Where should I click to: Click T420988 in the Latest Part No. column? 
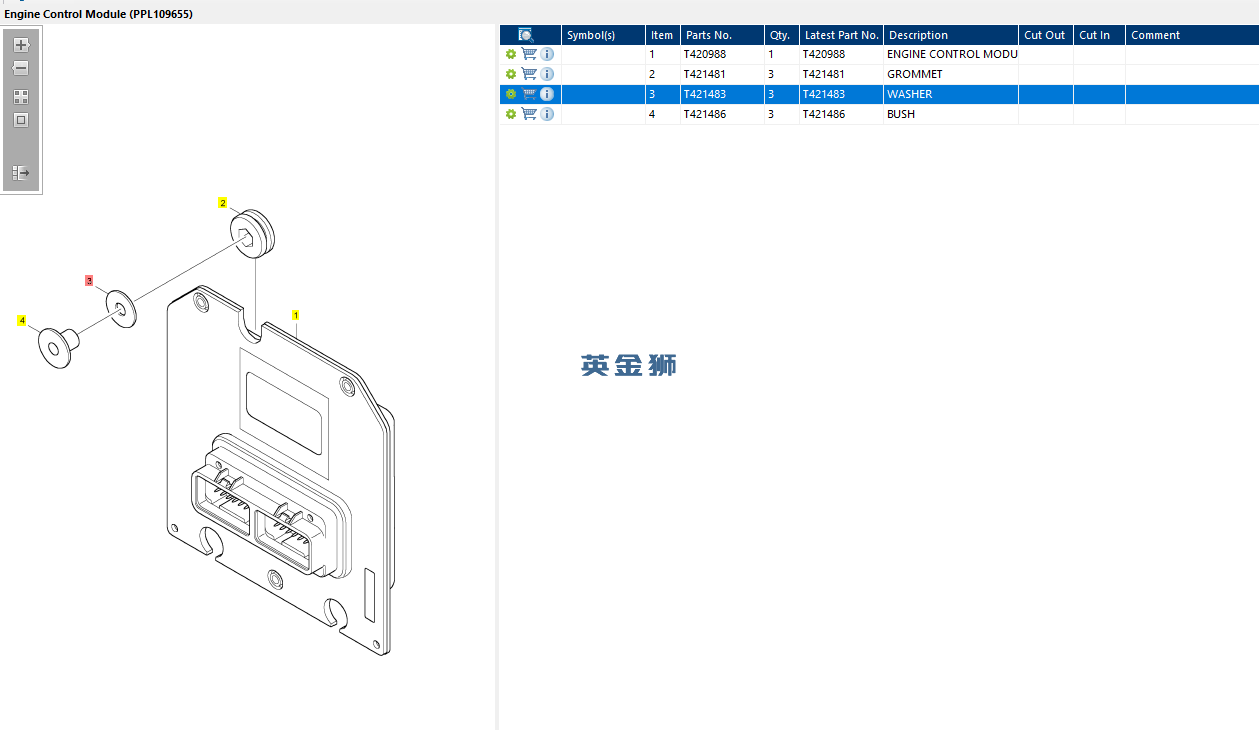tap(824, 54)
